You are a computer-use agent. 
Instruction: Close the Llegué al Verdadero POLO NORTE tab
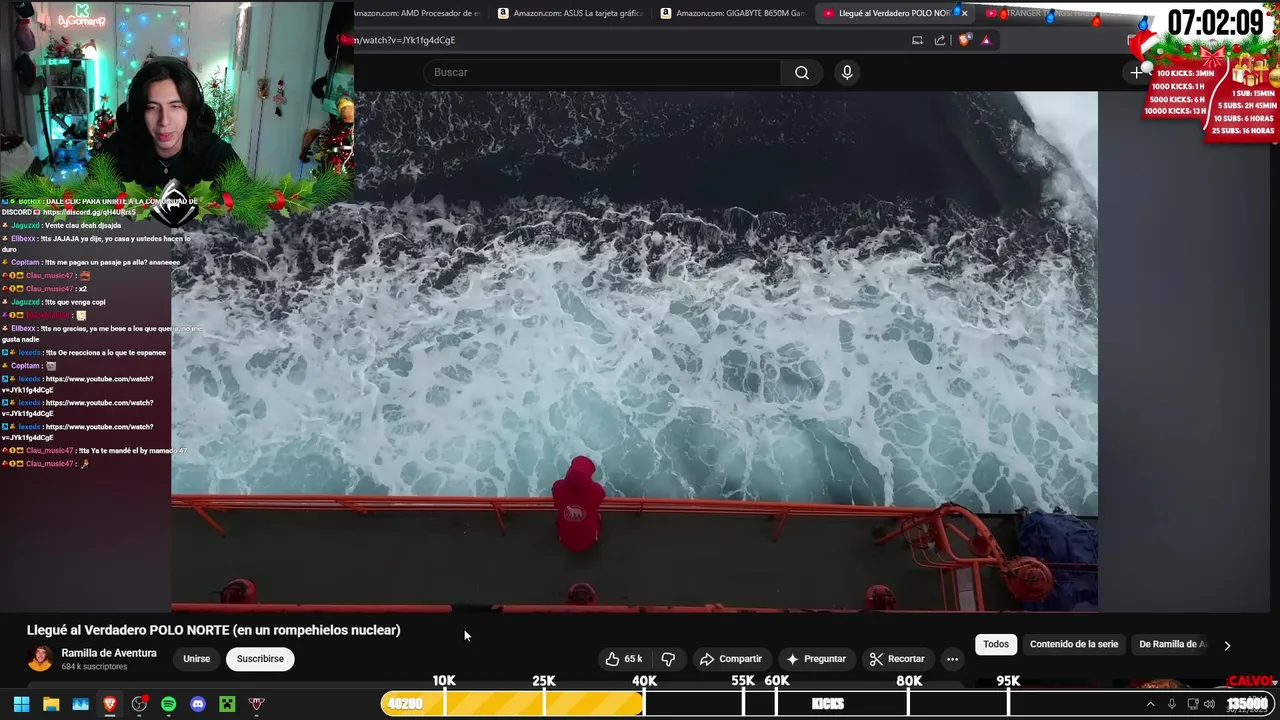[x=964, y=13]
